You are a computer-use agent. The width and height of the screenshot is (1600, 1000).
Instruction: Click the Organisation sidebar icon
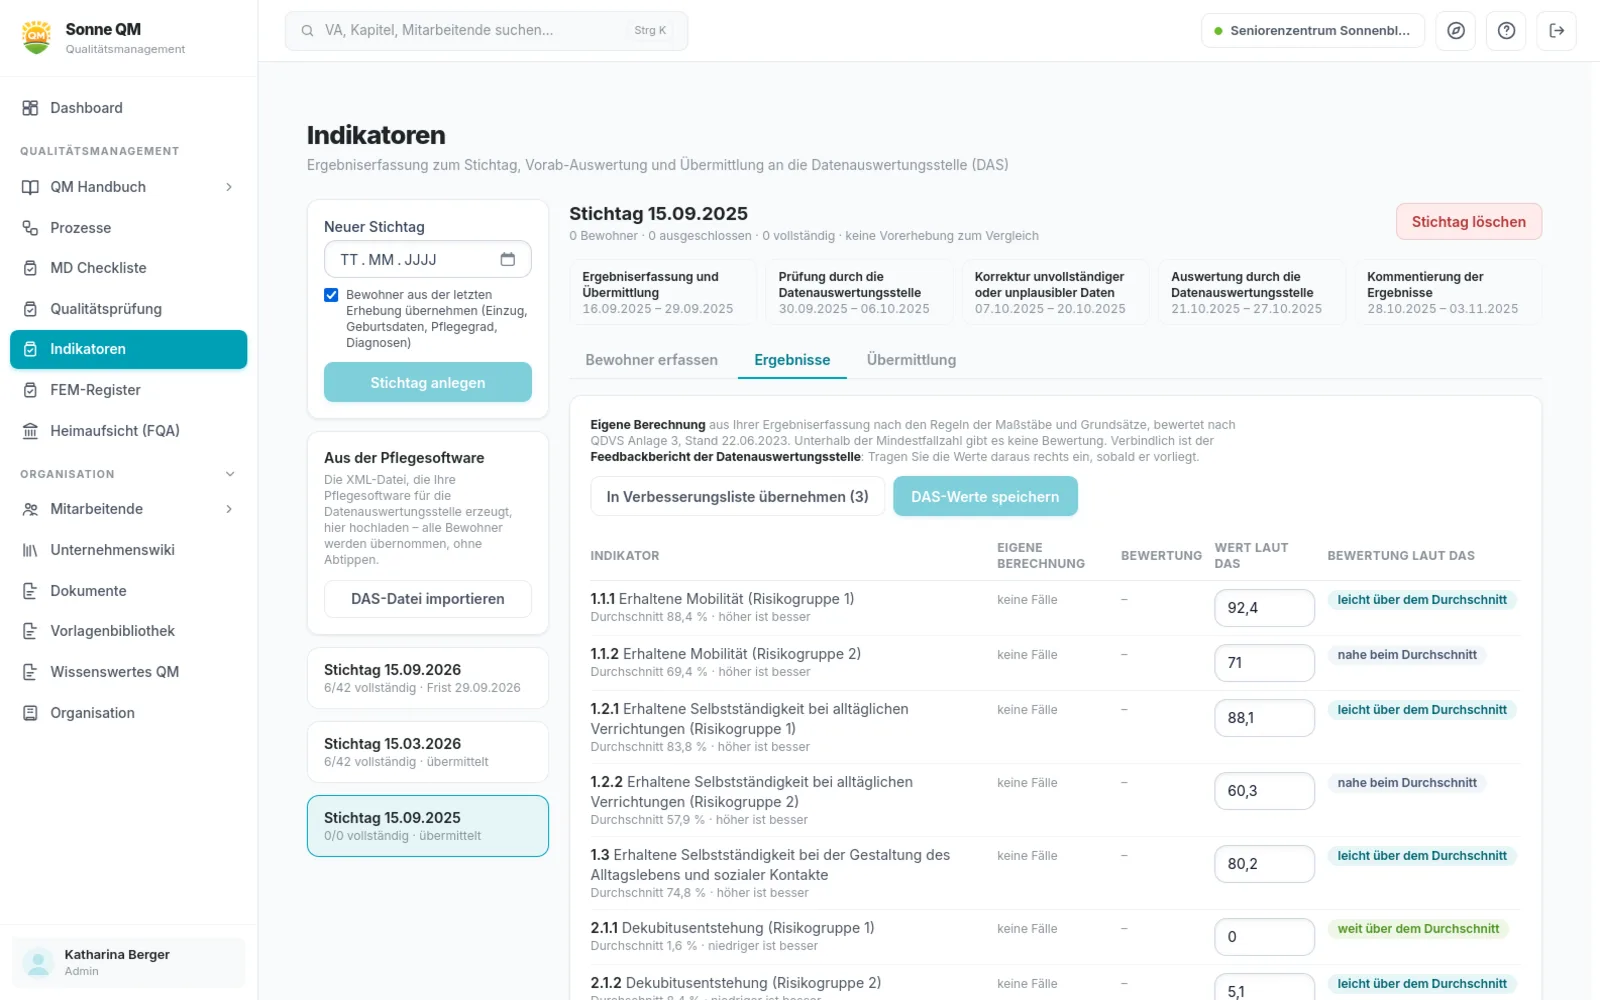[30, 713]
